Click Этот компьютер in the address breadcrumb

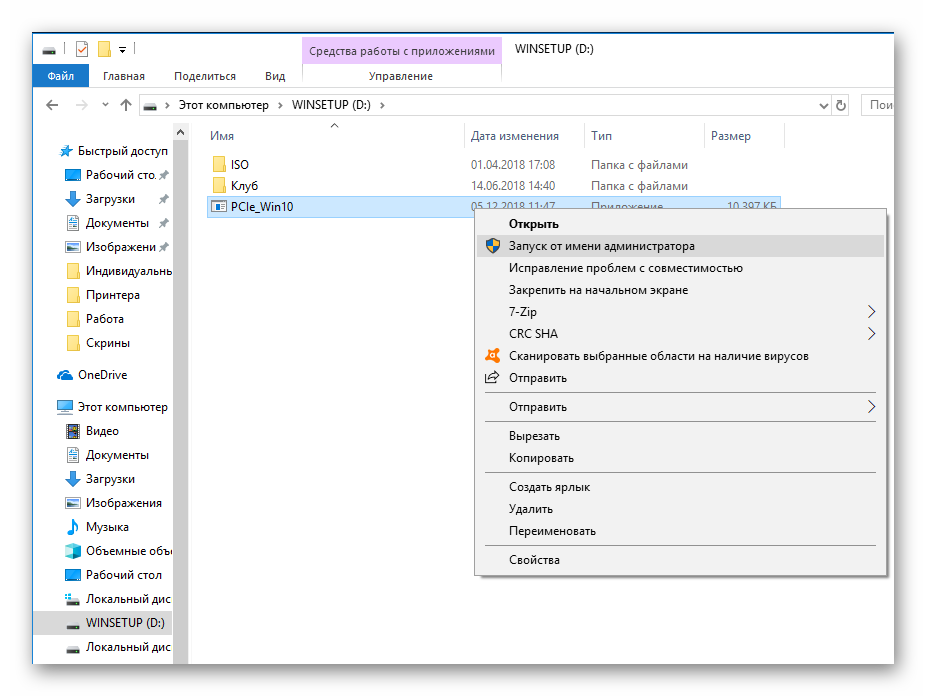click(224, 105)
